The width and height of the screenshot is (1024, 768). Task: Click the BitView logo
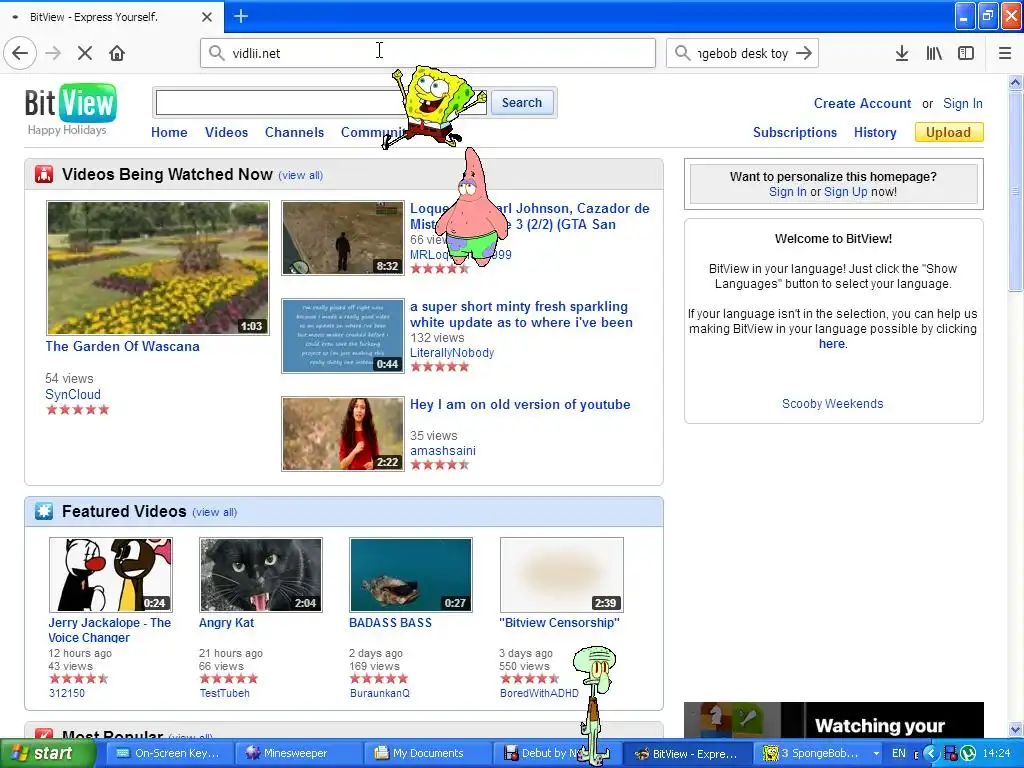[x=71, y=103]
